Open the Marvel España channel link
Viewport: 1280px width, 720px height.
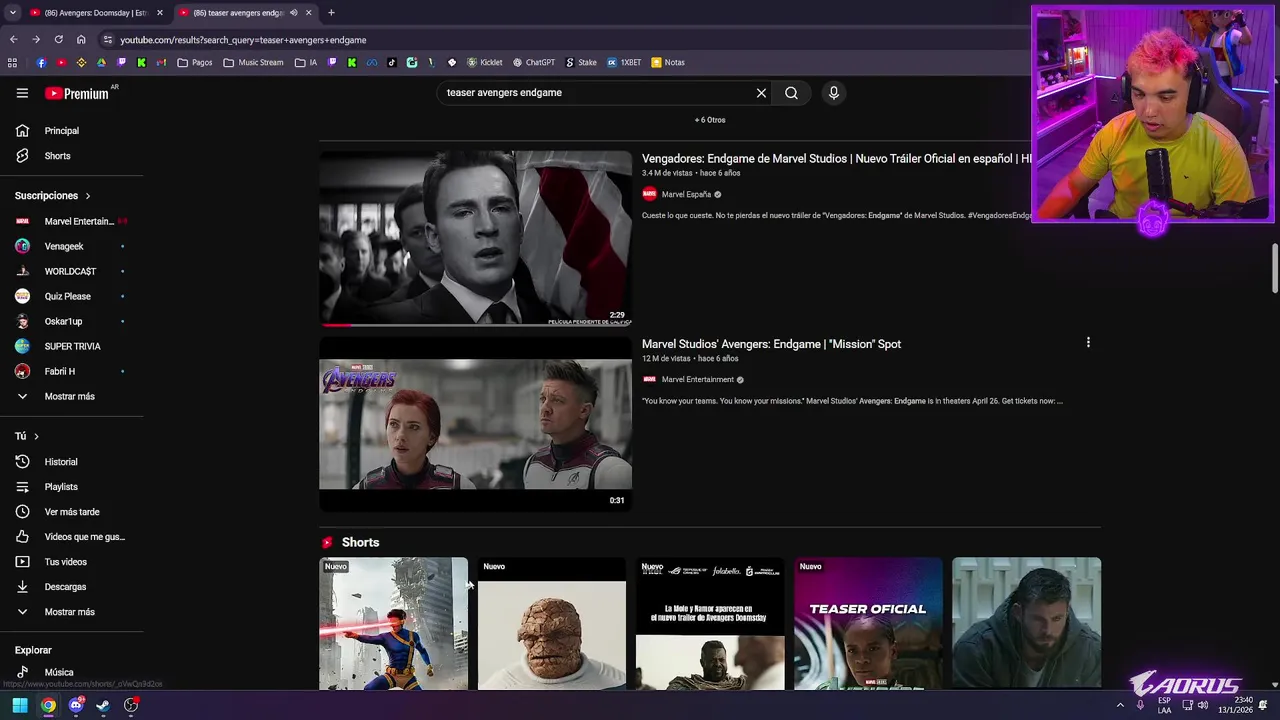686,195
